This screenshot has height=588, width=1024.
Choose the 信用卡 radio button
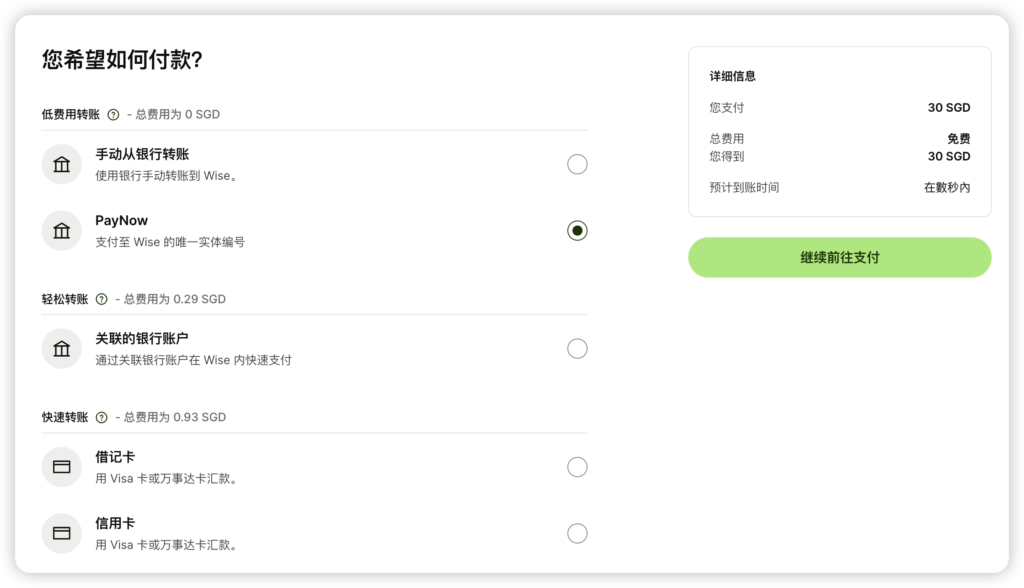click(x=577, y=533)
